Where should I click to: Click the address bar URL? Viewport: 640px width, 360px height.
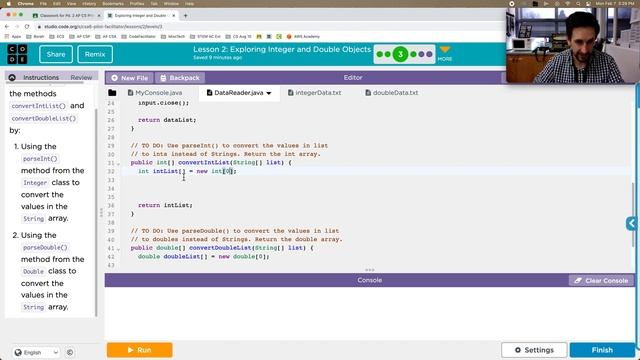[103, 27]
